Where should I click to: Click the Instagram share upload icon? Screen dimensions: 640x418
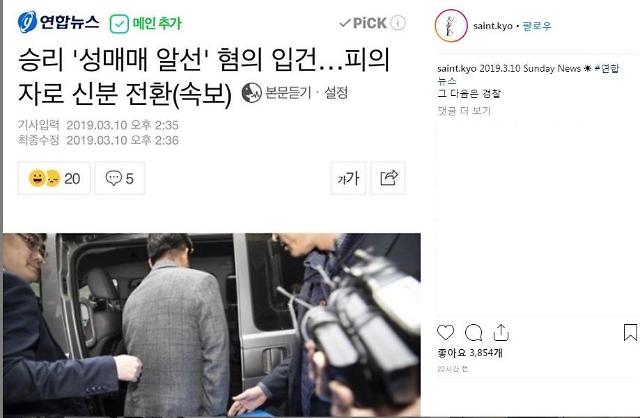(x=501, y=333)
